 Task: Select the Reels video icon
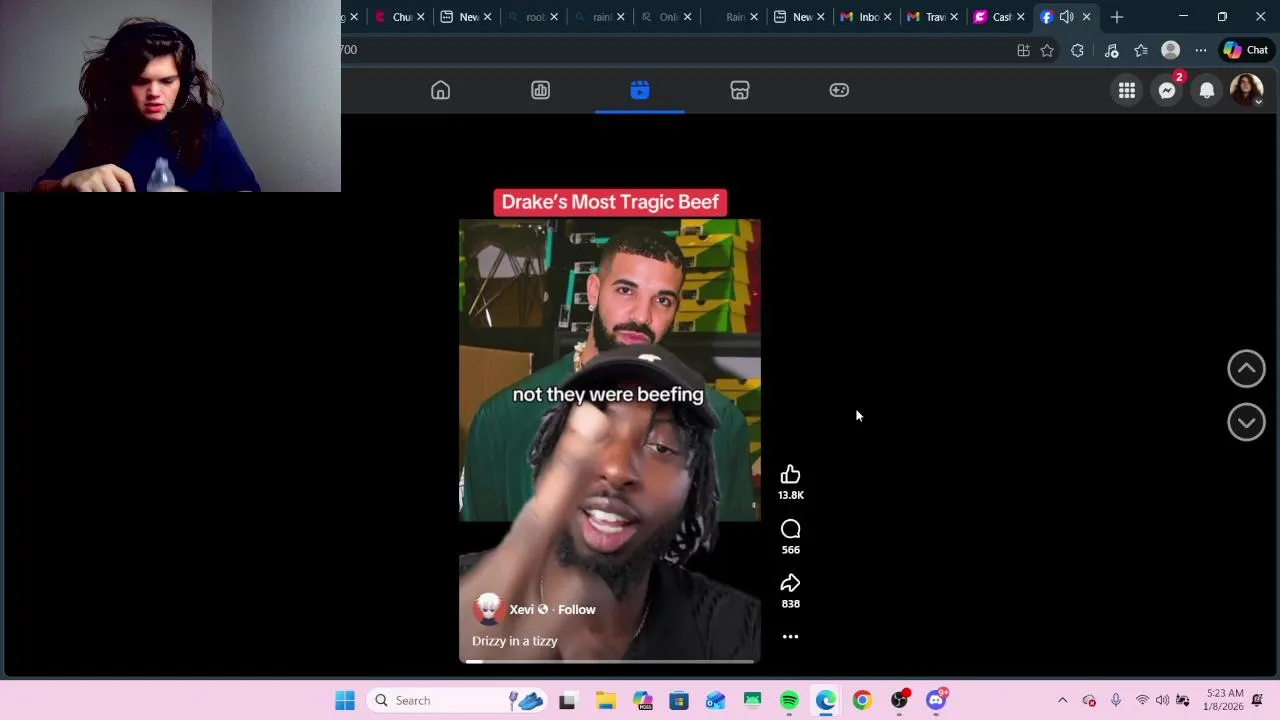(x=640, y=90)
